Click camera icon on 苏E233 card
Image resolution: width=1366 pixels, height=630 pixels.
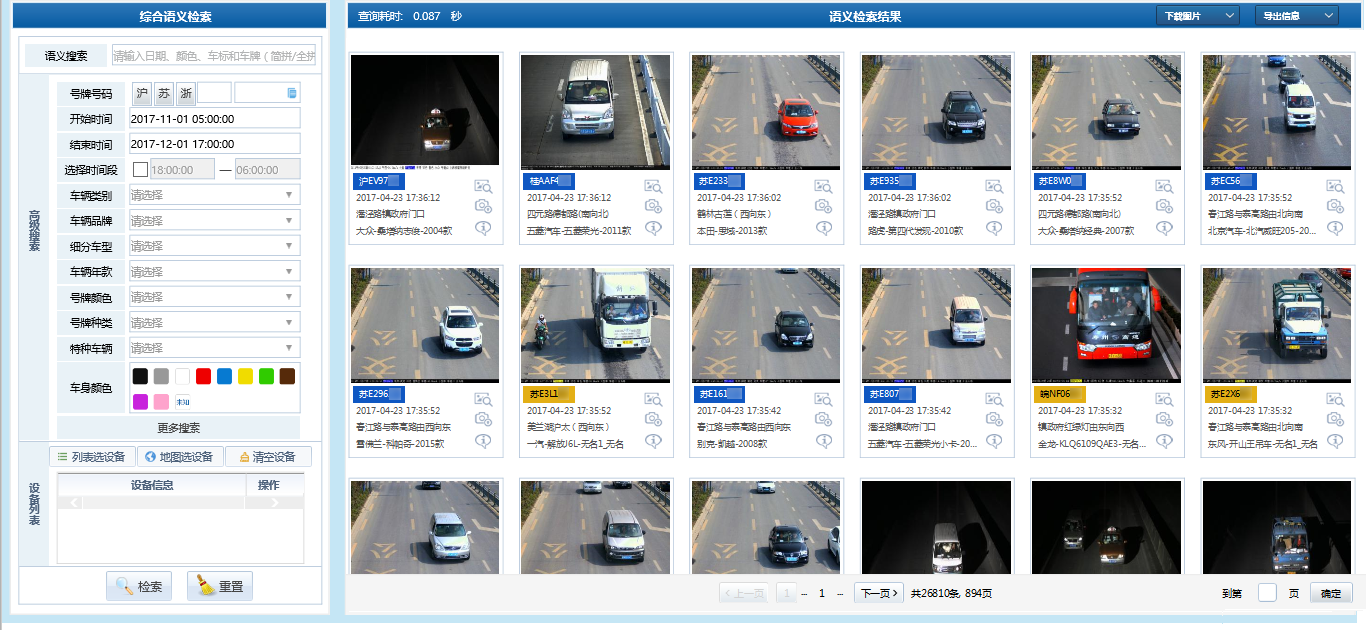pos(824,206)
